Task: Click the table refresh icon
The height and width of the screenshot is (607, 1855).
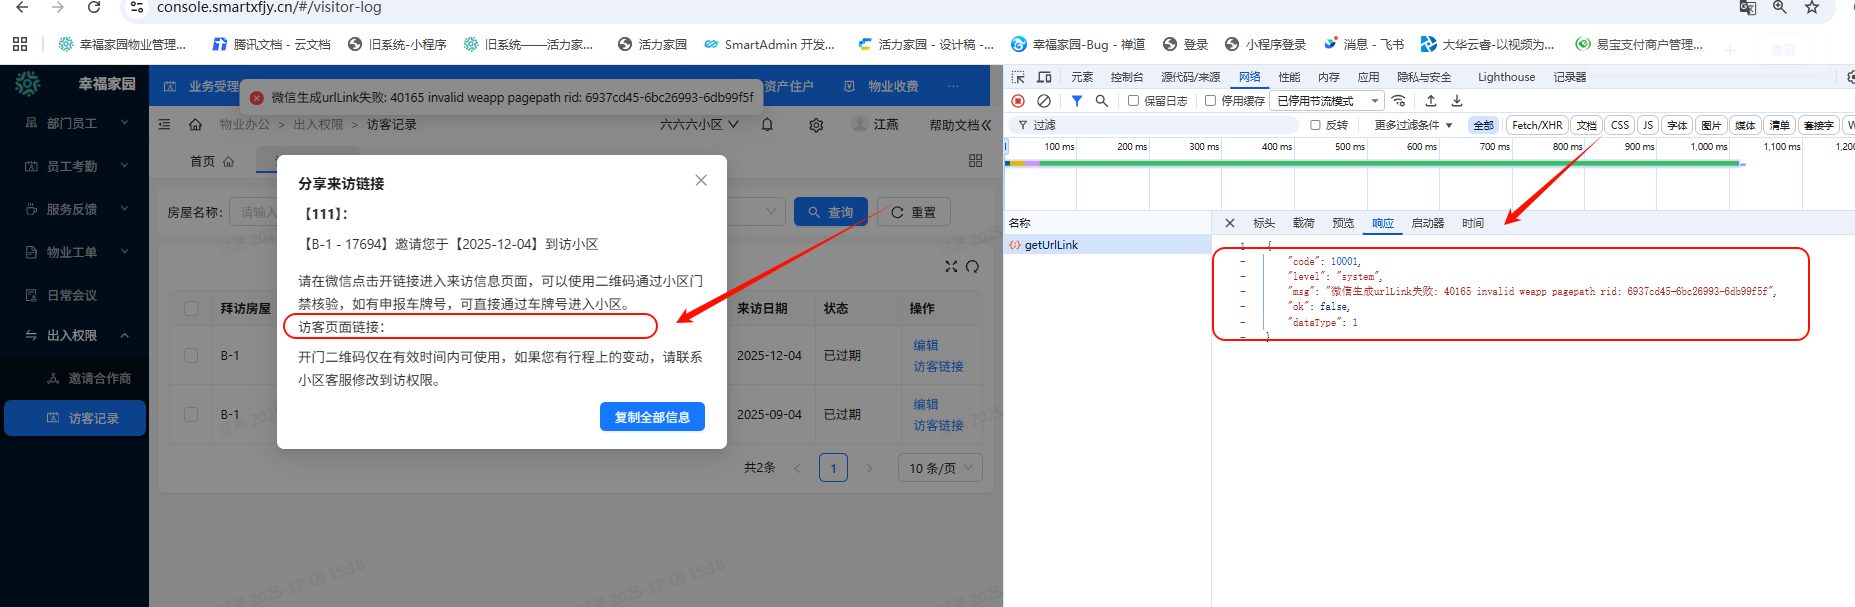Action: (972, 266)
